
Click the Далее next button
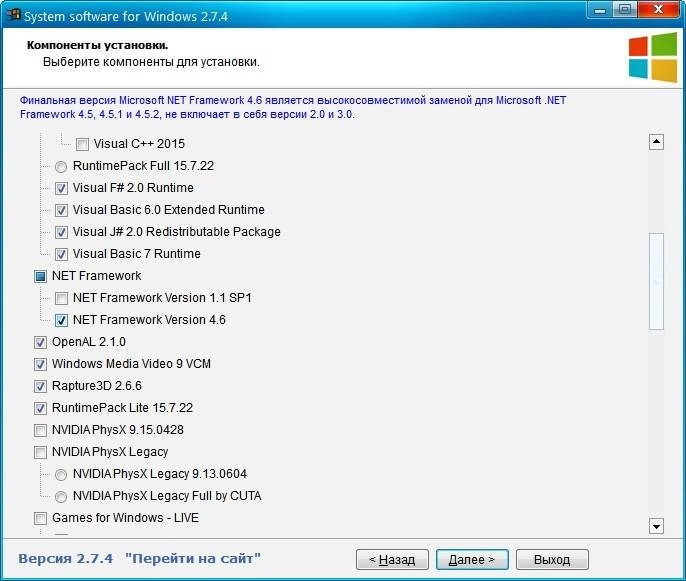472,559
